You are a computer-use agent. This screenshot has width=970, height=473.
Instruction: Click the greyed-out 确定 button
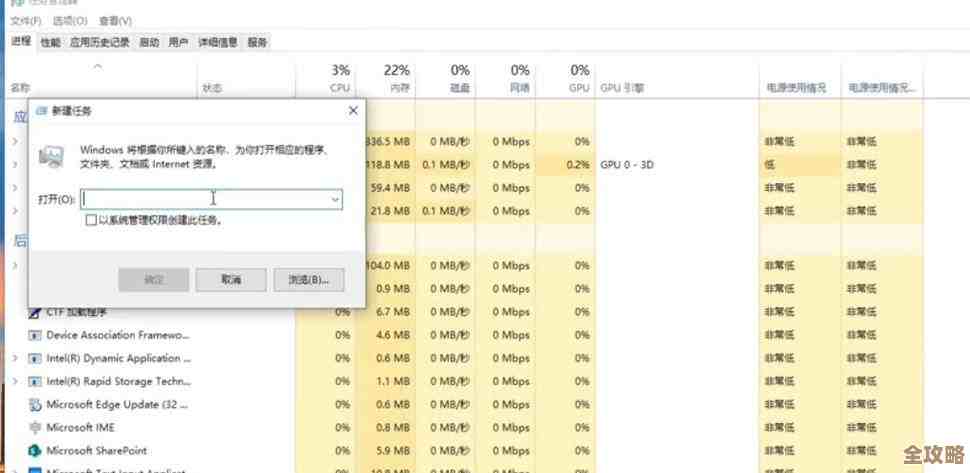tap(153, 280)
